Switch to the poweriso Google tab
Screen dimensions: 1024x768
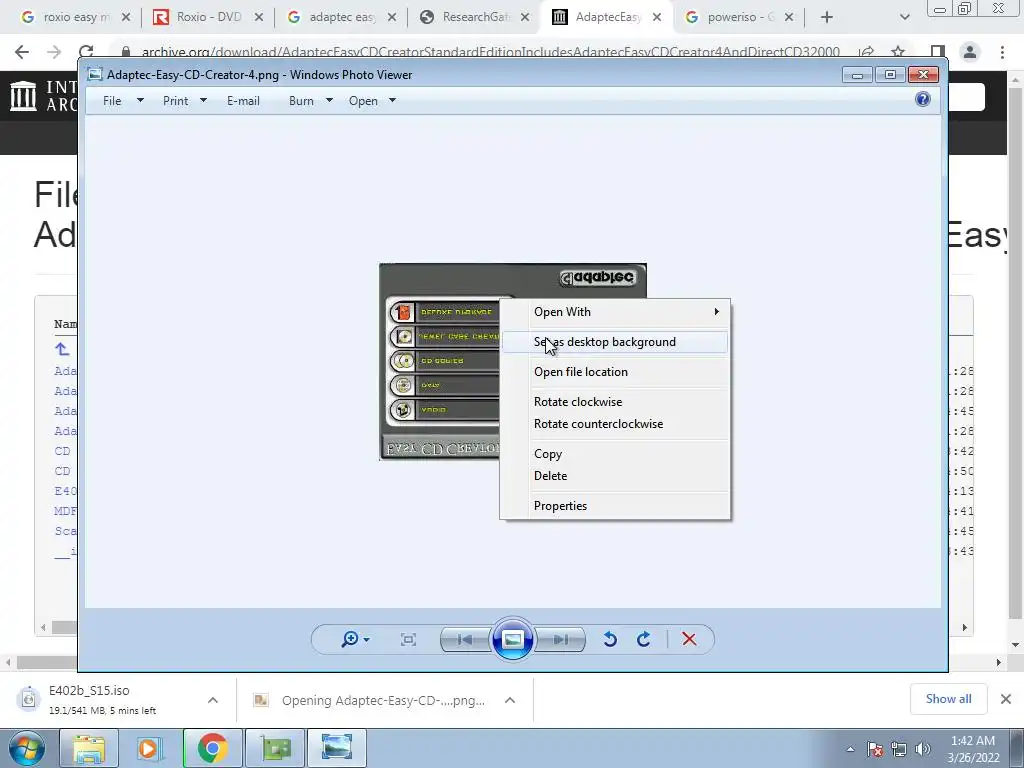[739, 18]
